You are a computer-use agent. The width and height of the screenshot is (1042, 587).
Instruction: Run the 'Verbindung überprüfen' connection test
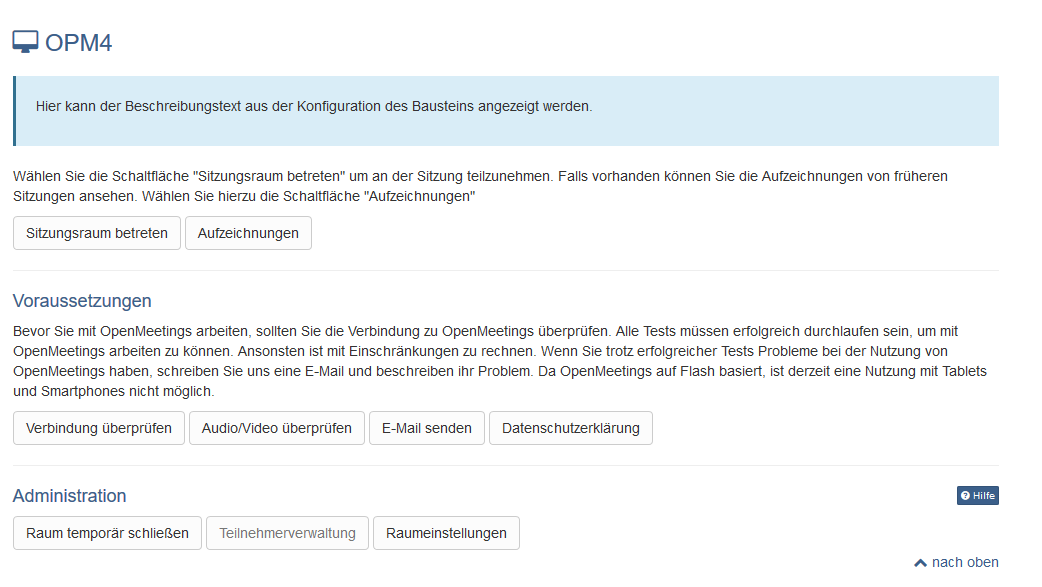[x=98, y=427]
